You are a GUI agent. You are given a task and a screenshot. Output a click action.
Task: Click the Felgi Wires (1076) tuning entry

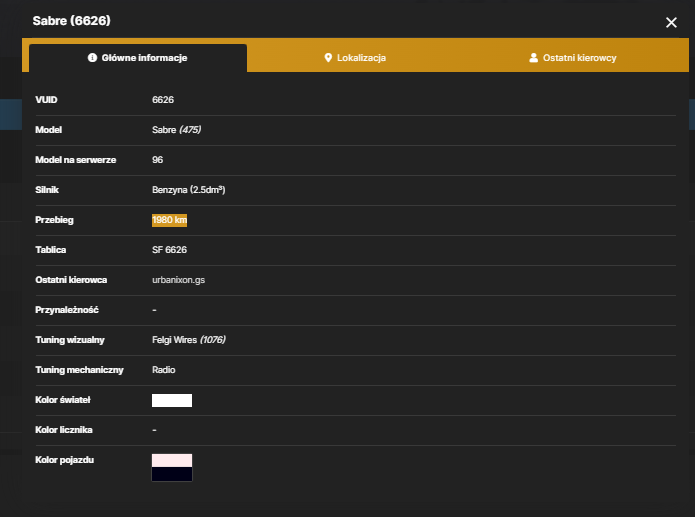tap(189, 340)
